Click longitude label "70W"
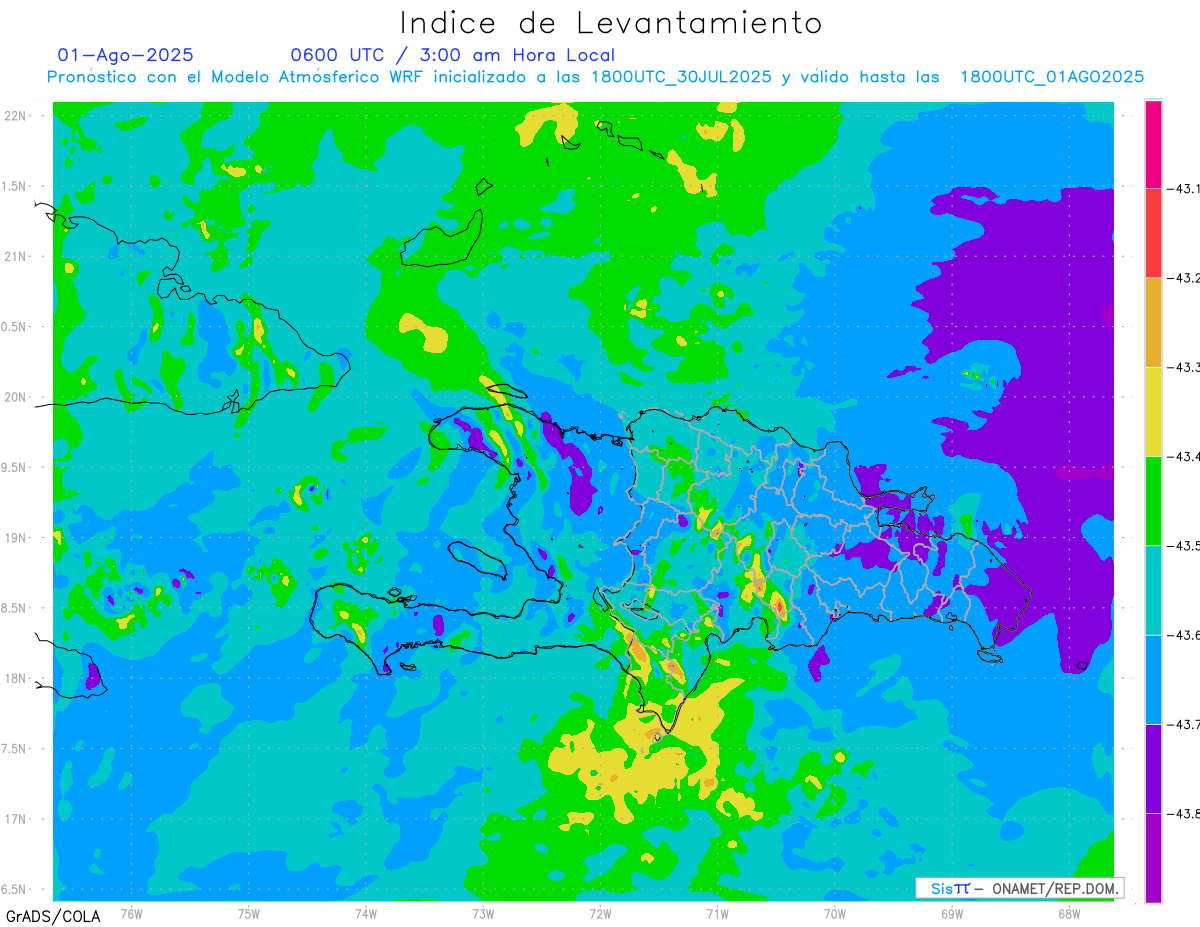The width and height of the screenshot is (1200, 927). pos(835,912)
